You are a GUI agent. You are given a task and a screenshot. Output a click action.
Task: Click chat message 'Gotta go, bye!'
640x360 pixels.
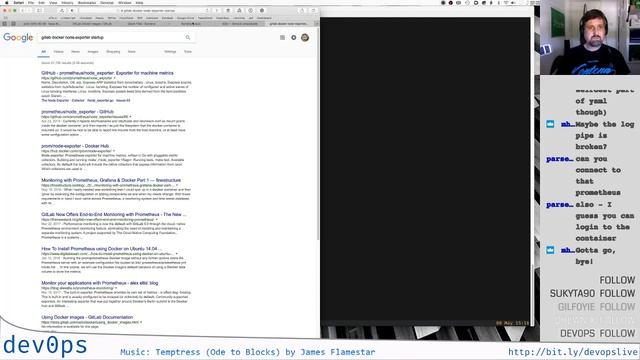[x=596, y=256]
